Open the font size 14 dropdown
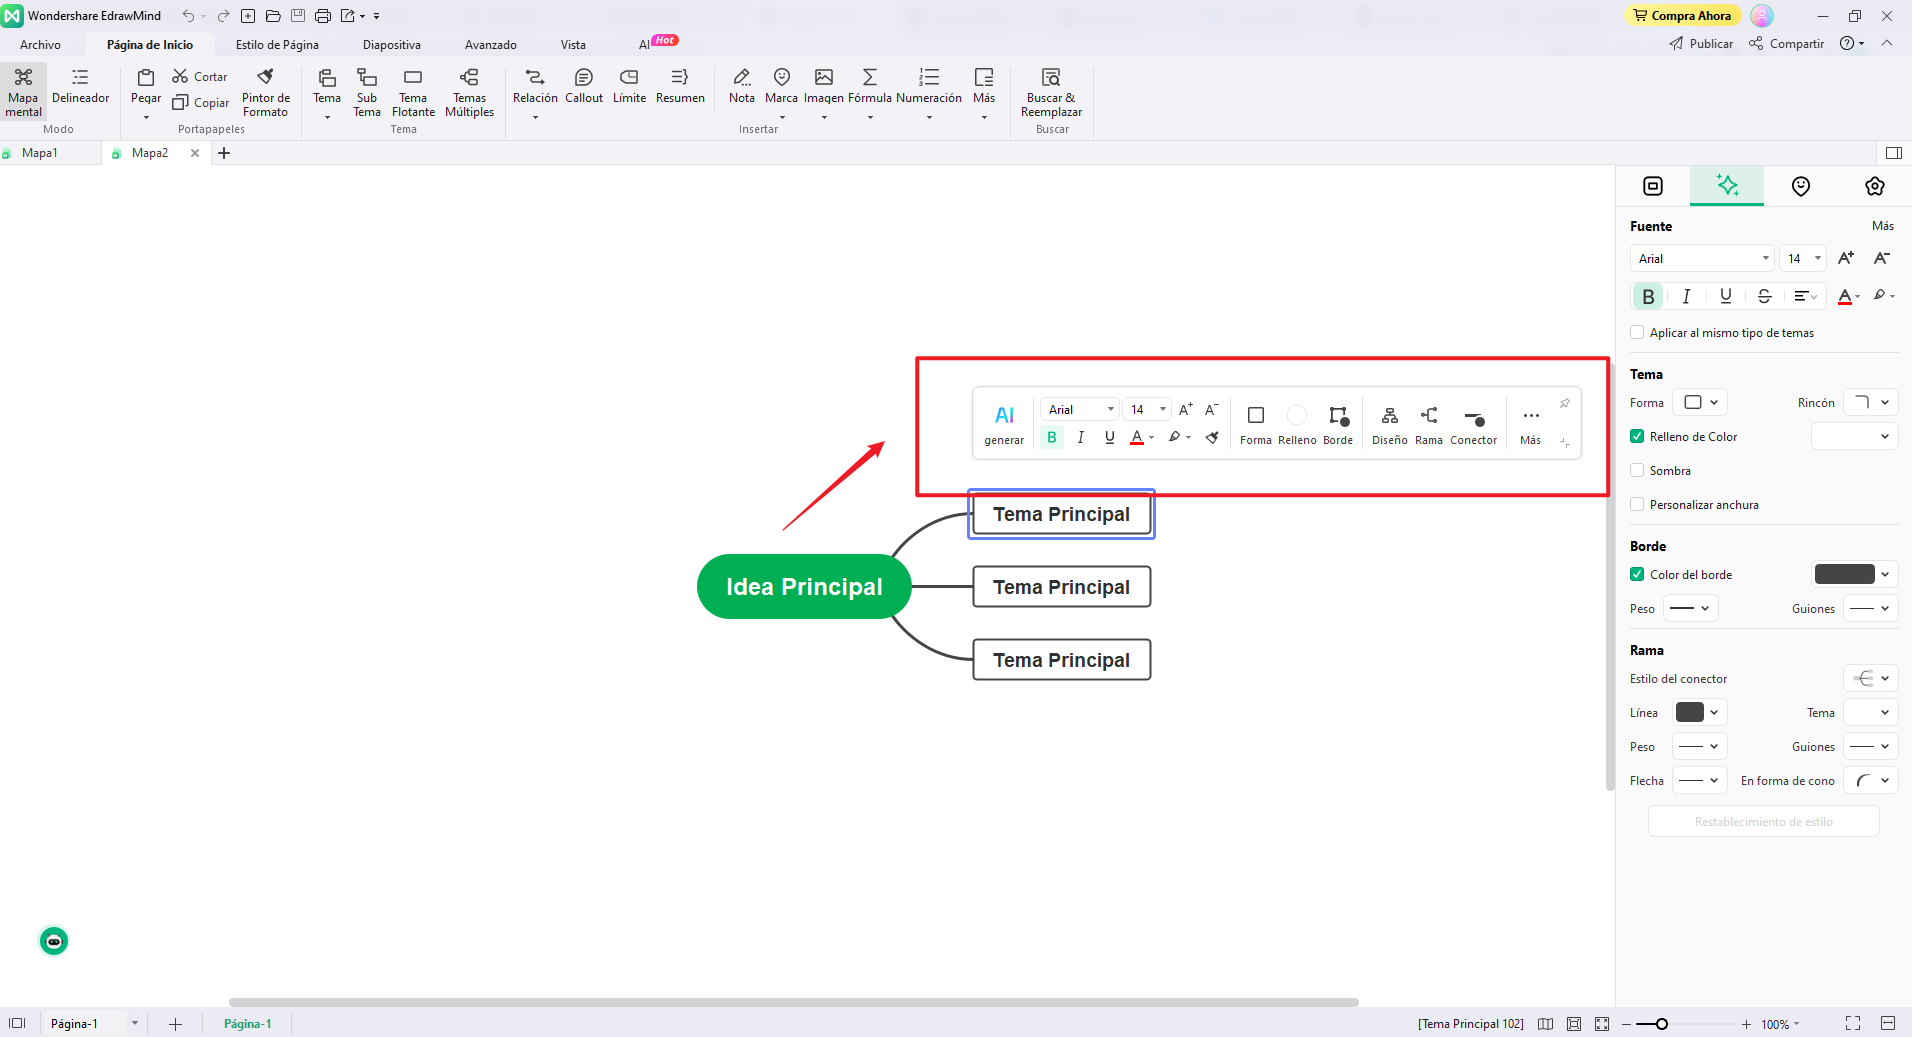This screenshot has width=1912, height=1037. coord(1803,258)
